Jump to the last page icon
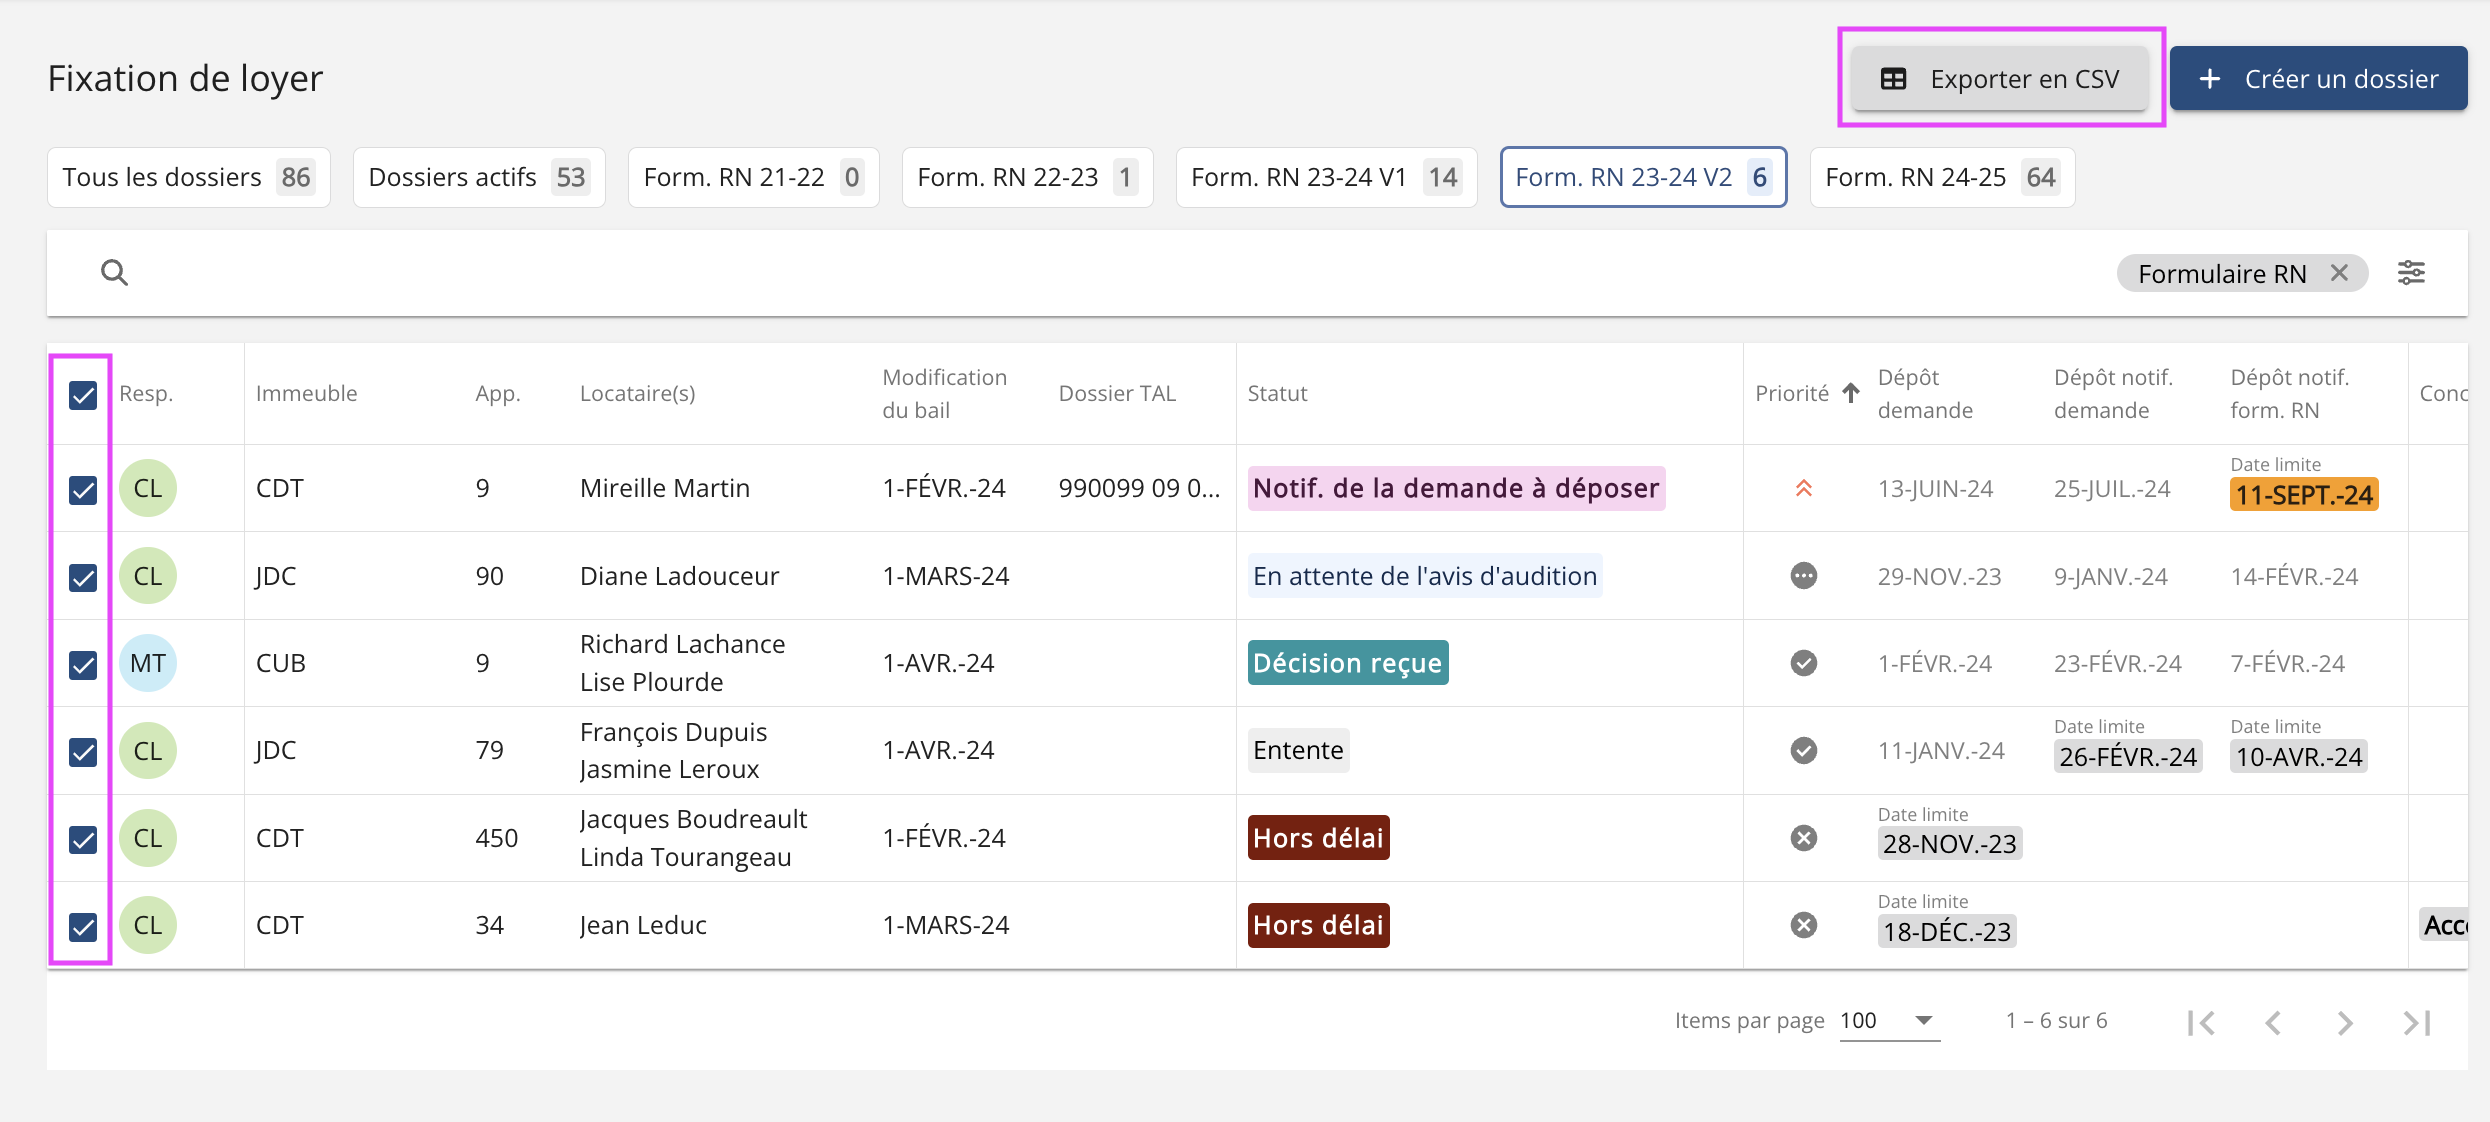The width and height of the screenshot is (2490, 1122). pos(2416,1022)
